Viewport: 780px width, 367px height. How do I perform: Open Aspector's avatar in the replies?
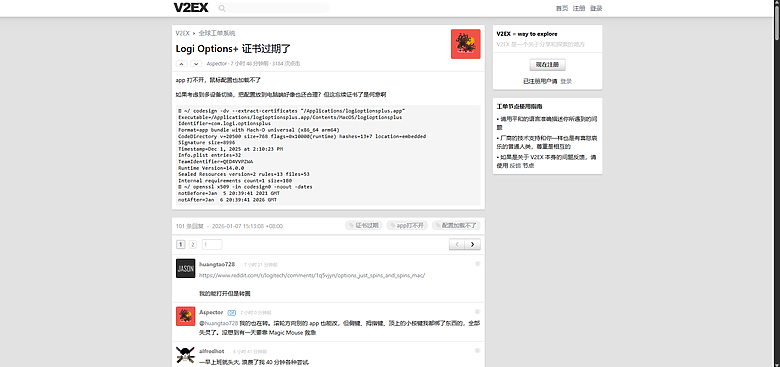tap(186, 316)
